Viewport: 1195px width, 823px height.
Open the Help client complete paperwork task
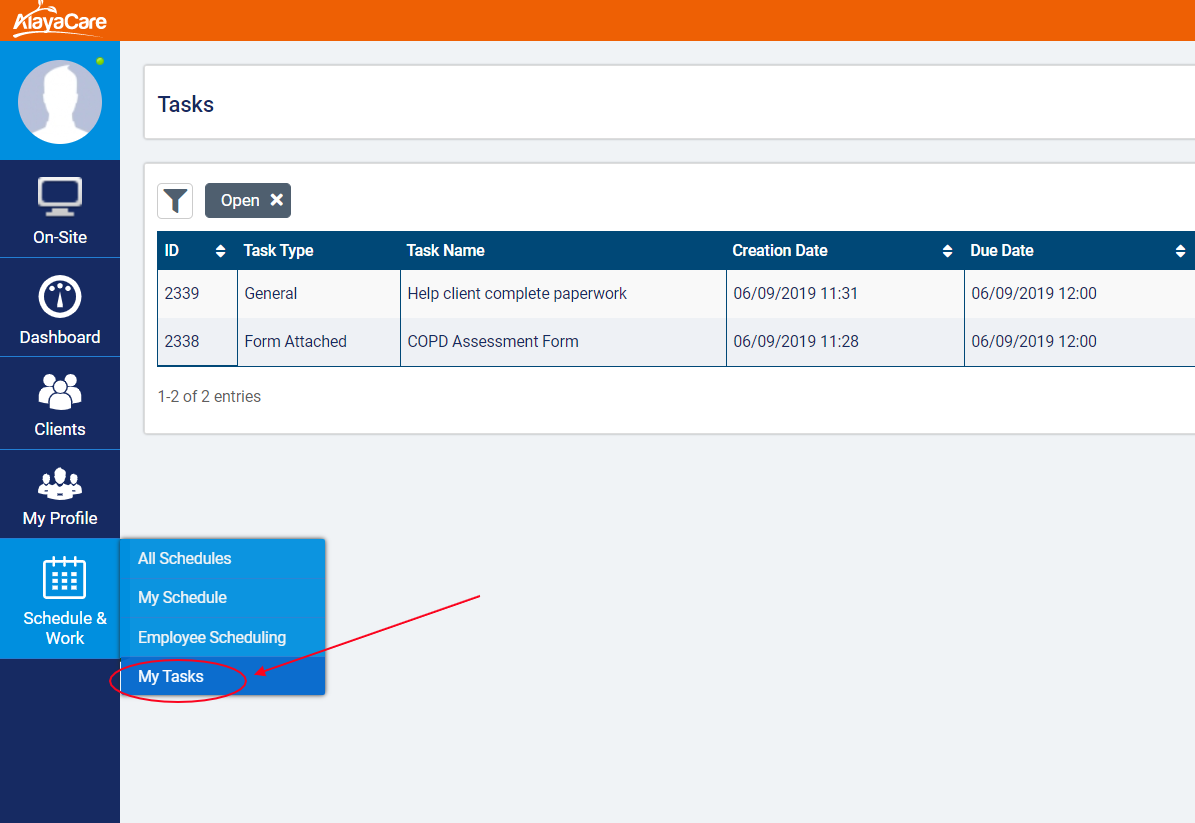(x=517, y=294)
